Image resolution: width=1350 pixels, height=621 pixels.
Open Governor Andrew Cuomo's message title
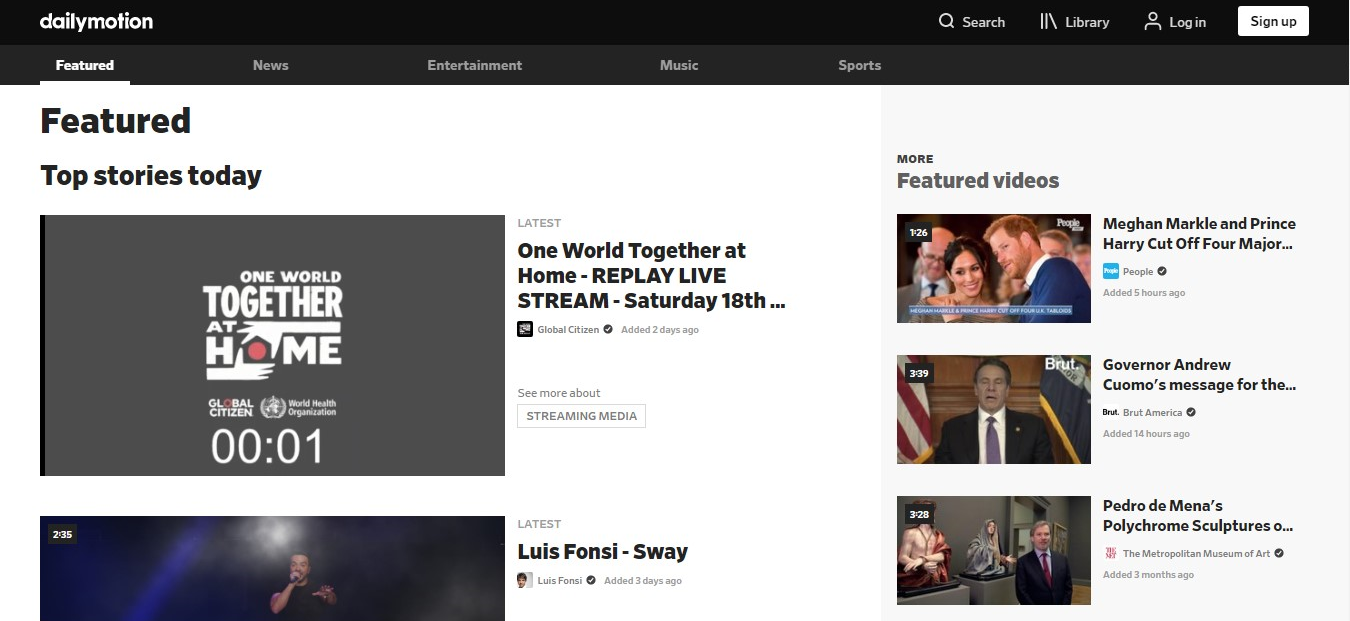1199,375
